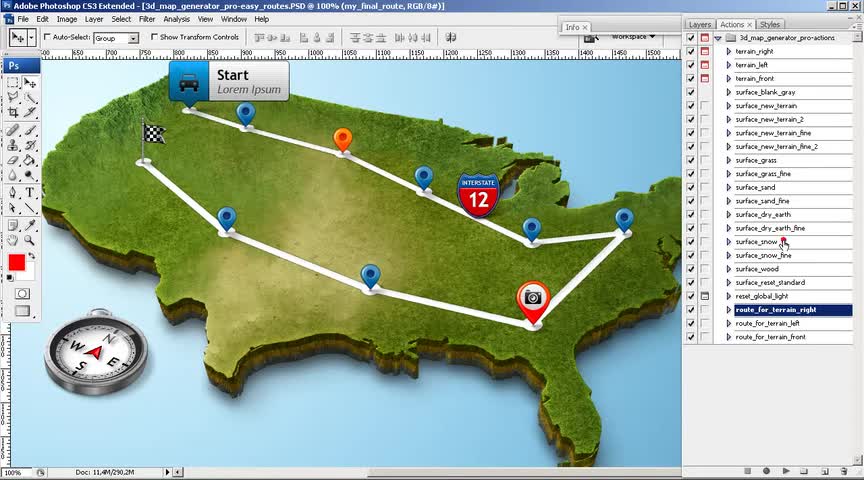Select the Magic Wand tool

coord(30,98)
